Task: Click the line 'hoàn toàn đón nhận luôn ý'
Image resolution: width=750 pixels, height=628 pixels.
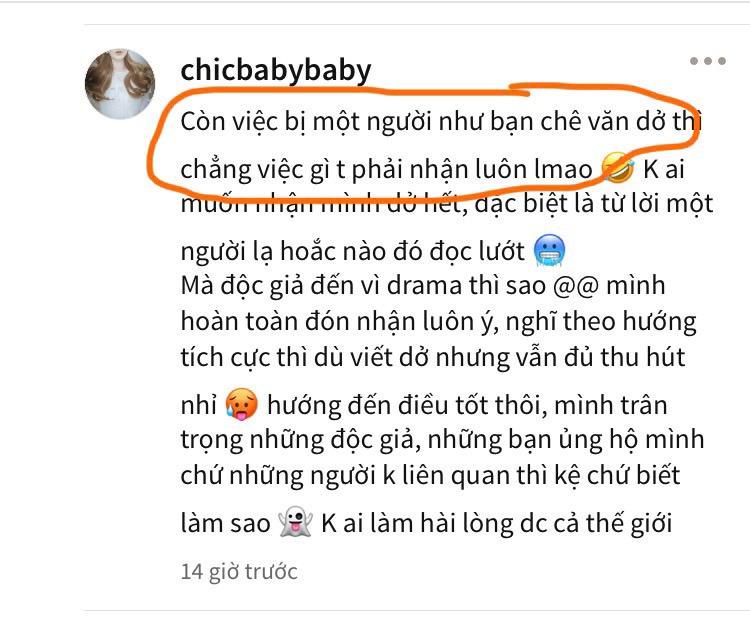Action: click(438, 321)
